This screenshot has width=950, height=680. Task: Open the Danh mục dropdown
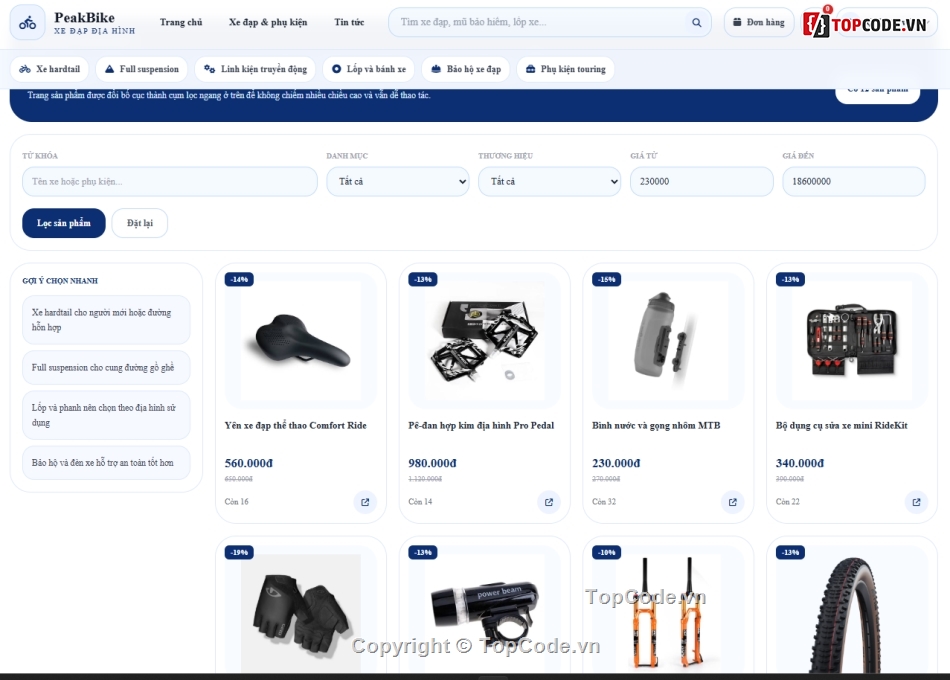click(x=398, y=181)
